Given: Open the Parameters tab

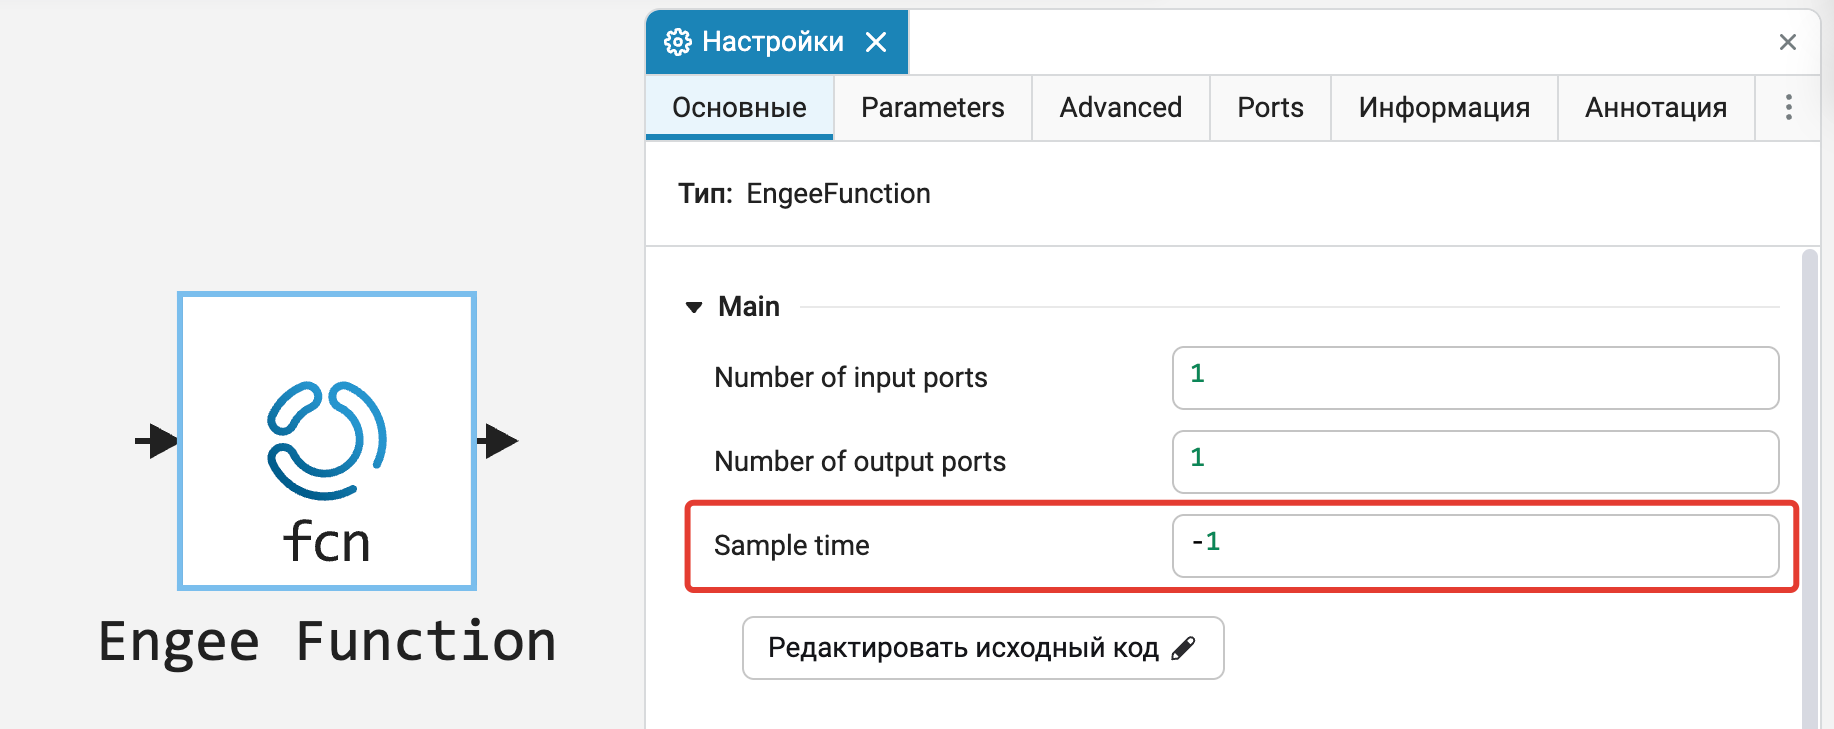Looking at the screenshot, I should (932, 107).
